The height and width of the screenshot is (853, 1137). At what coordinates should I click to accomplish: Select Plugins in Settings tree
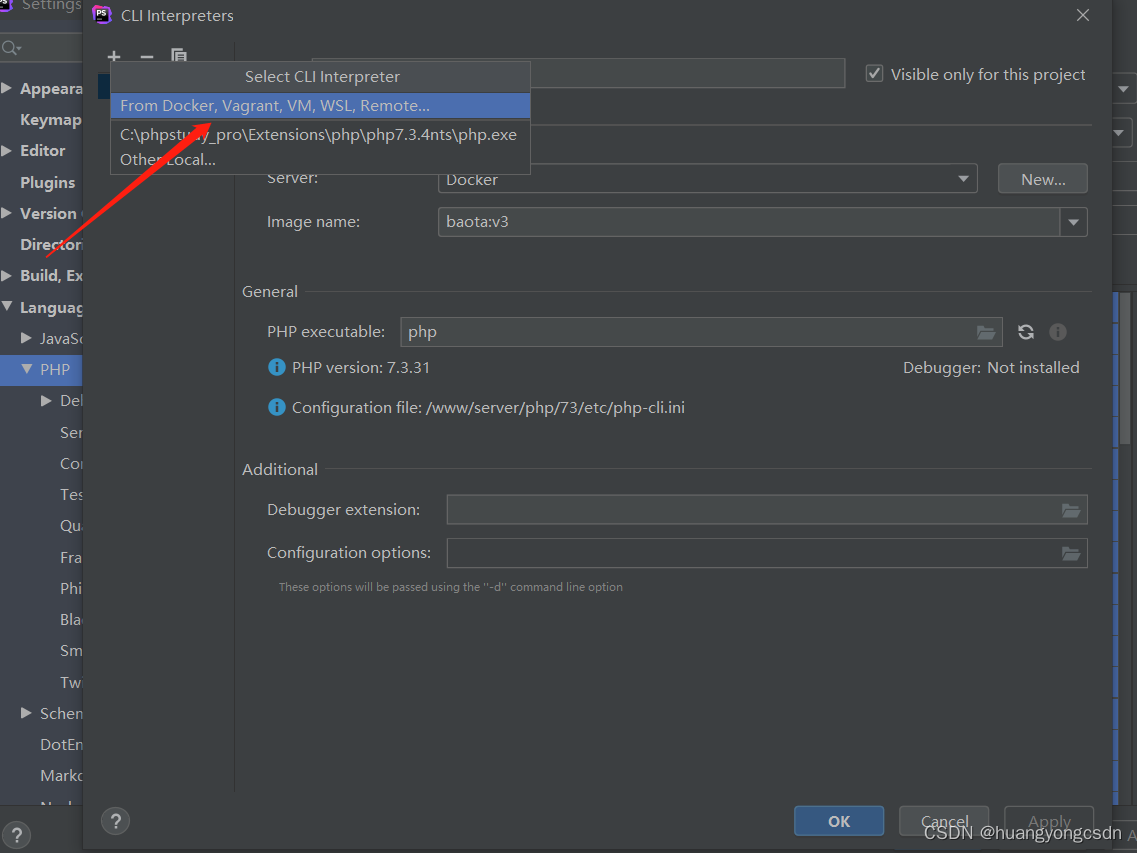coord(48,183)
